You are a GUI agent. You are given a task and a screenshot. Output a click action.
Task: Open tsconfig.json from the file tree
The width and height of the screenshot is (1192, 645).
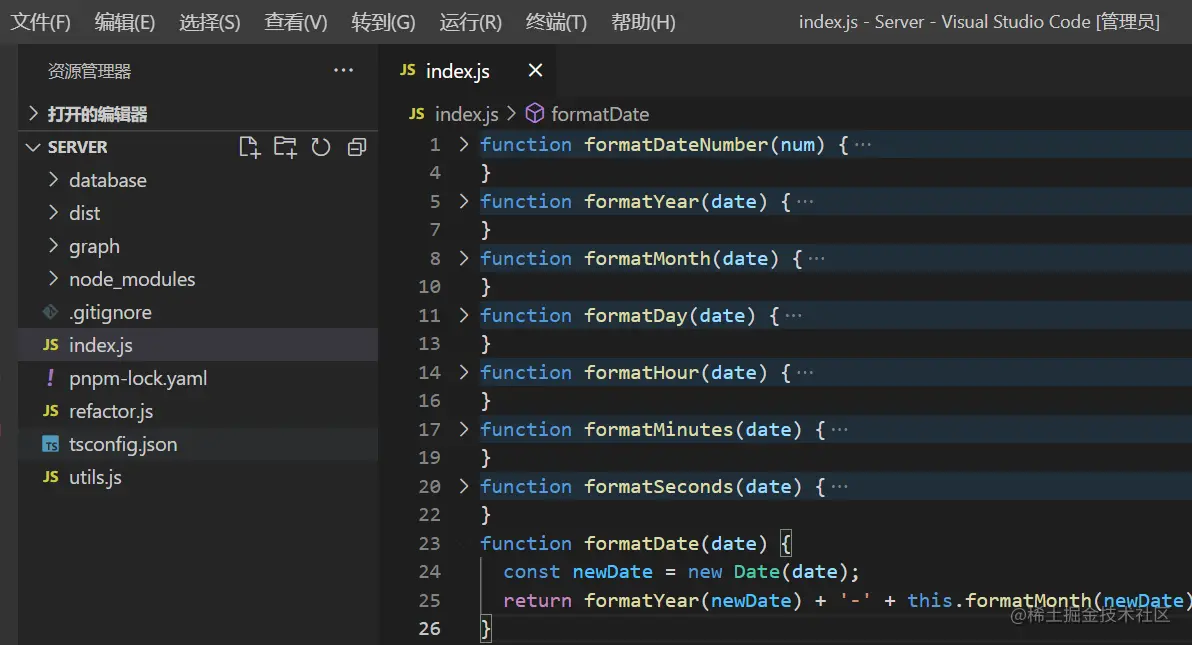click(x=122, y=444)
